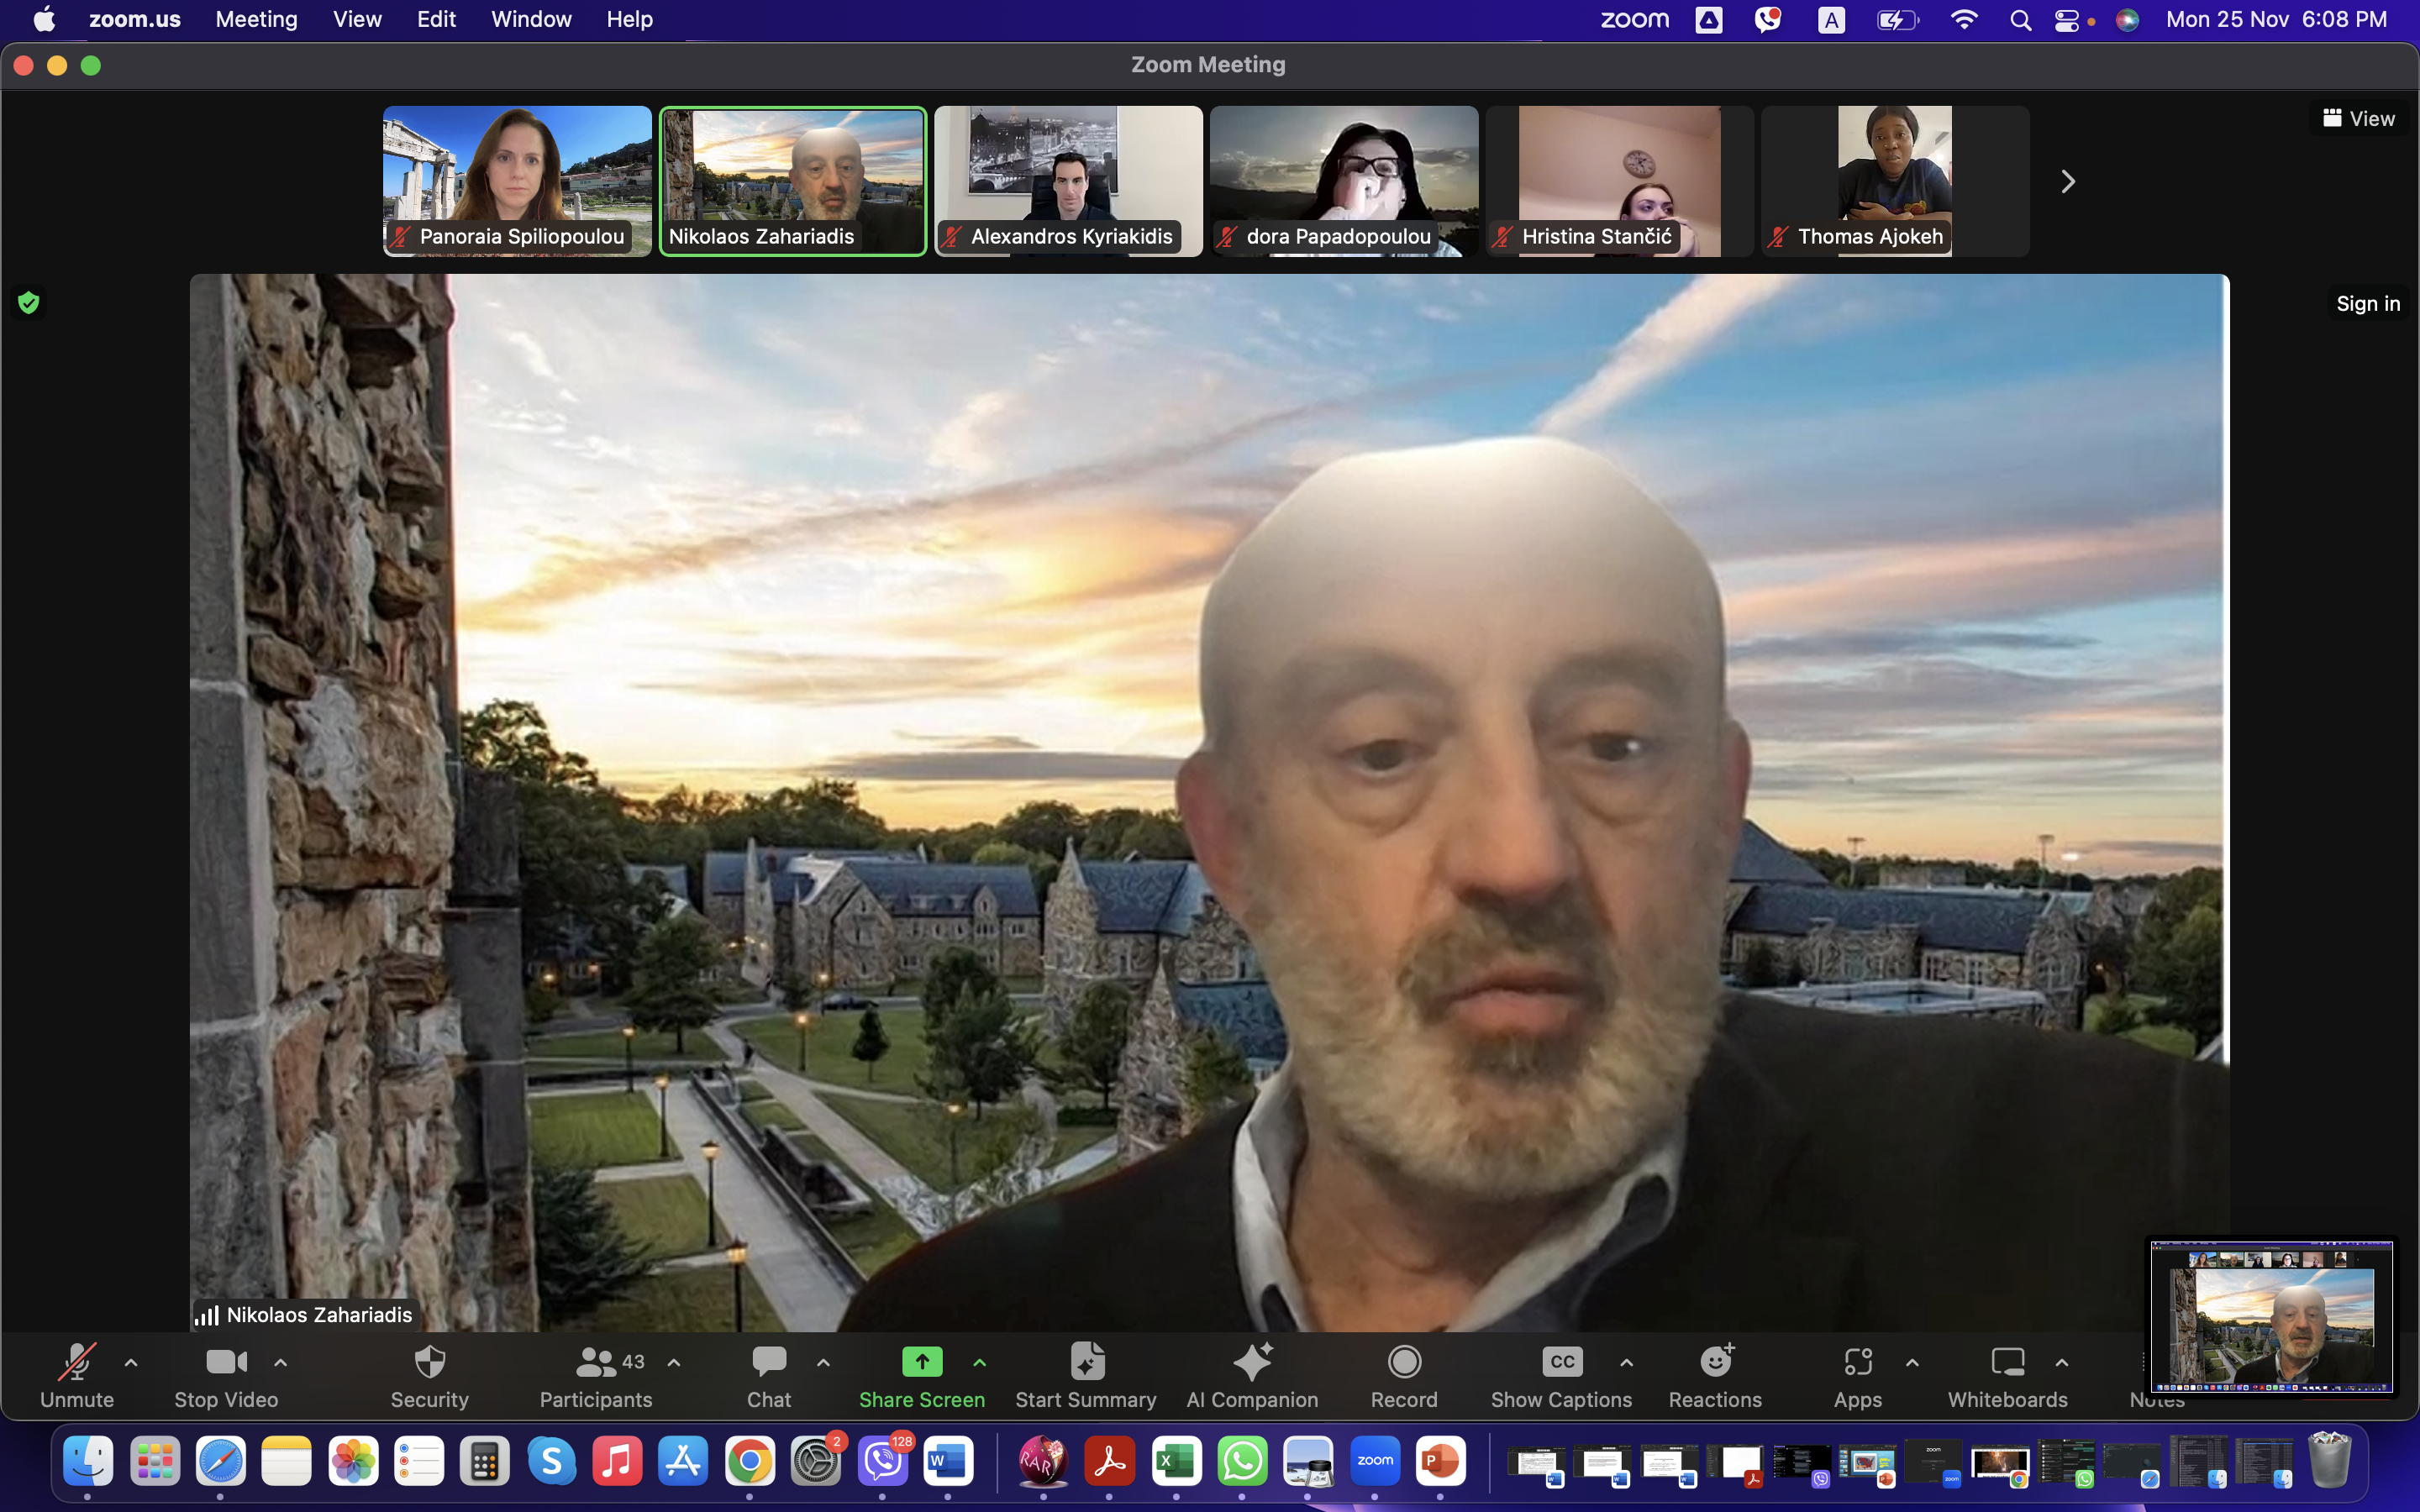Open Wi-Fi status in the menu bar
This screenshot has width=2420, height=1512.
tap(1964, 20)
